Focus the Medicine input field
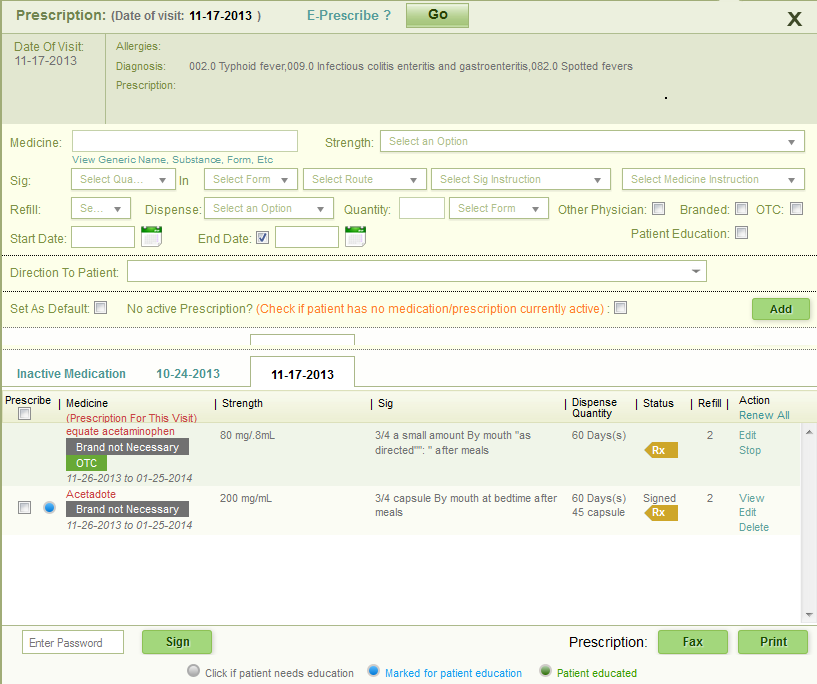The image size is (817, 684). (185, 141)
